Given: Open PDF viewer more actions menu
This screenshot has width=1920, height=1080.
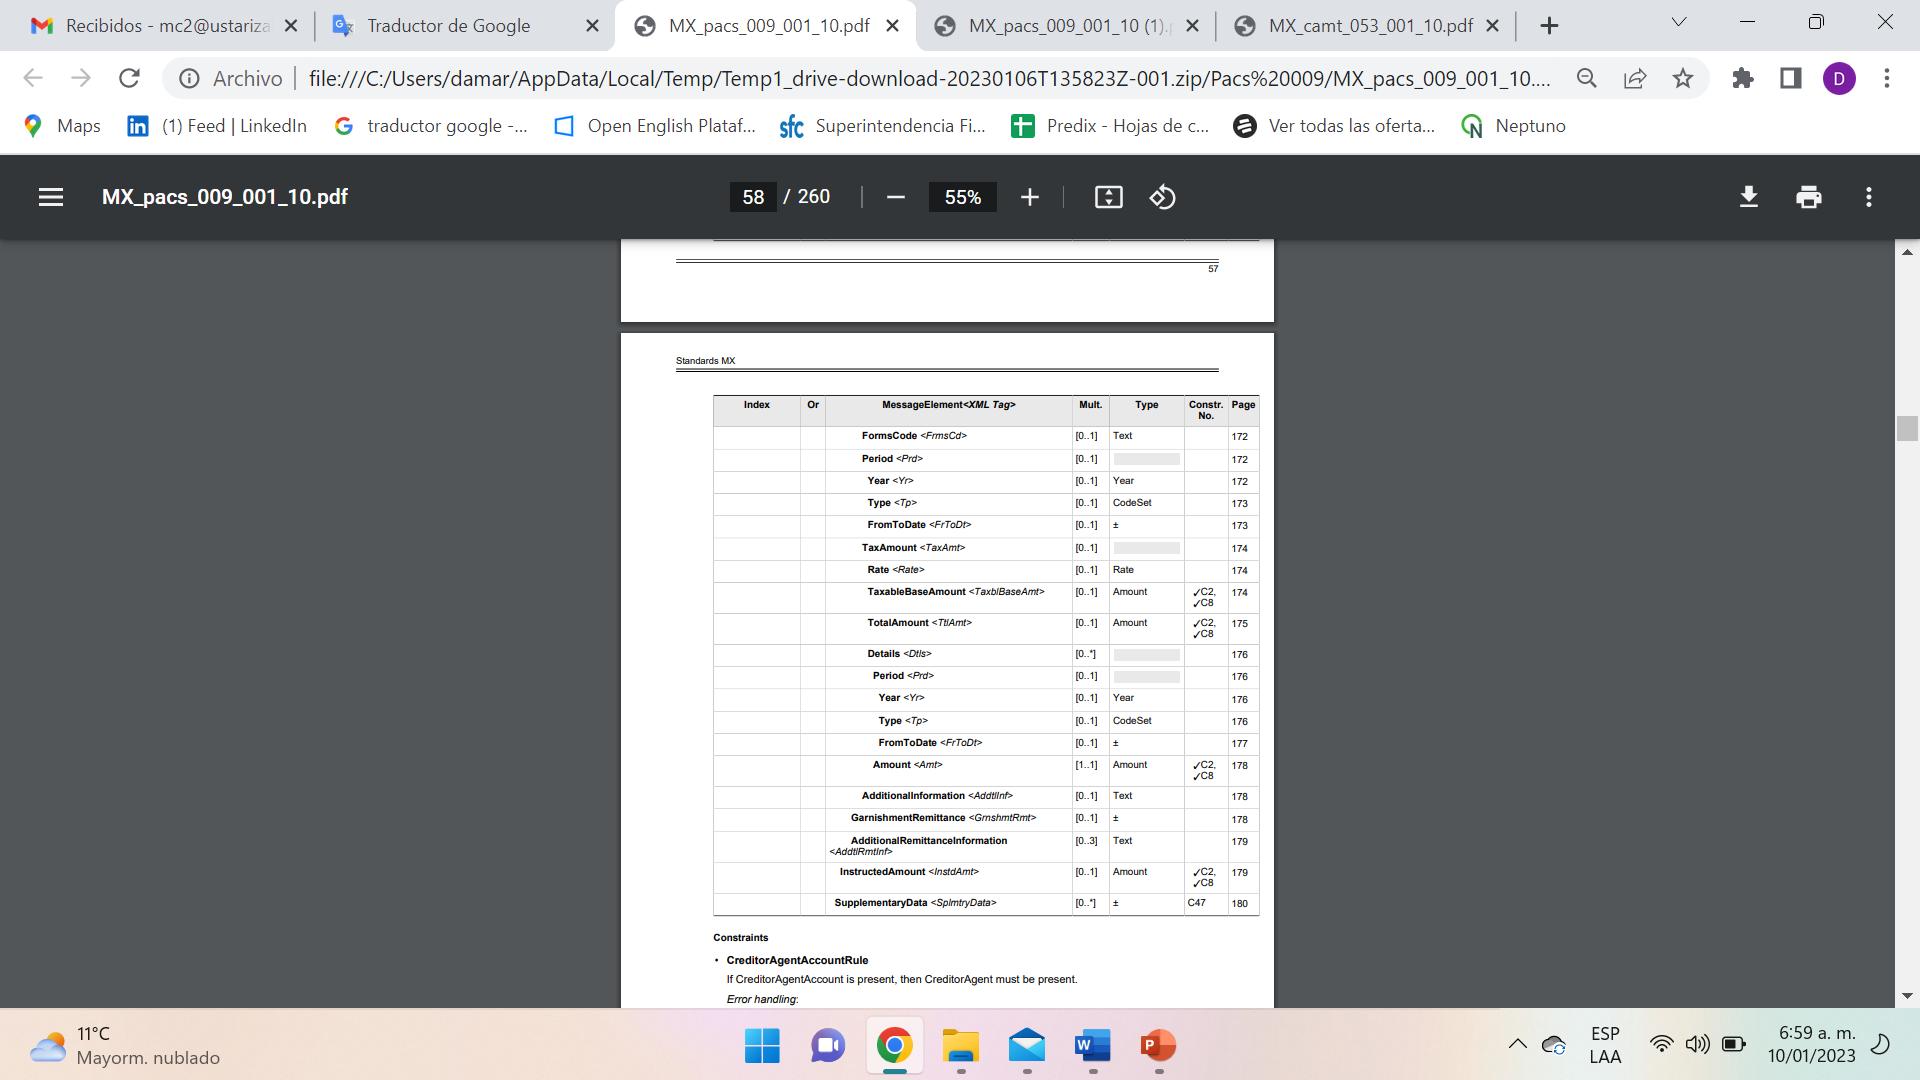Looking at the screenshot, I should coord(1868,197).
